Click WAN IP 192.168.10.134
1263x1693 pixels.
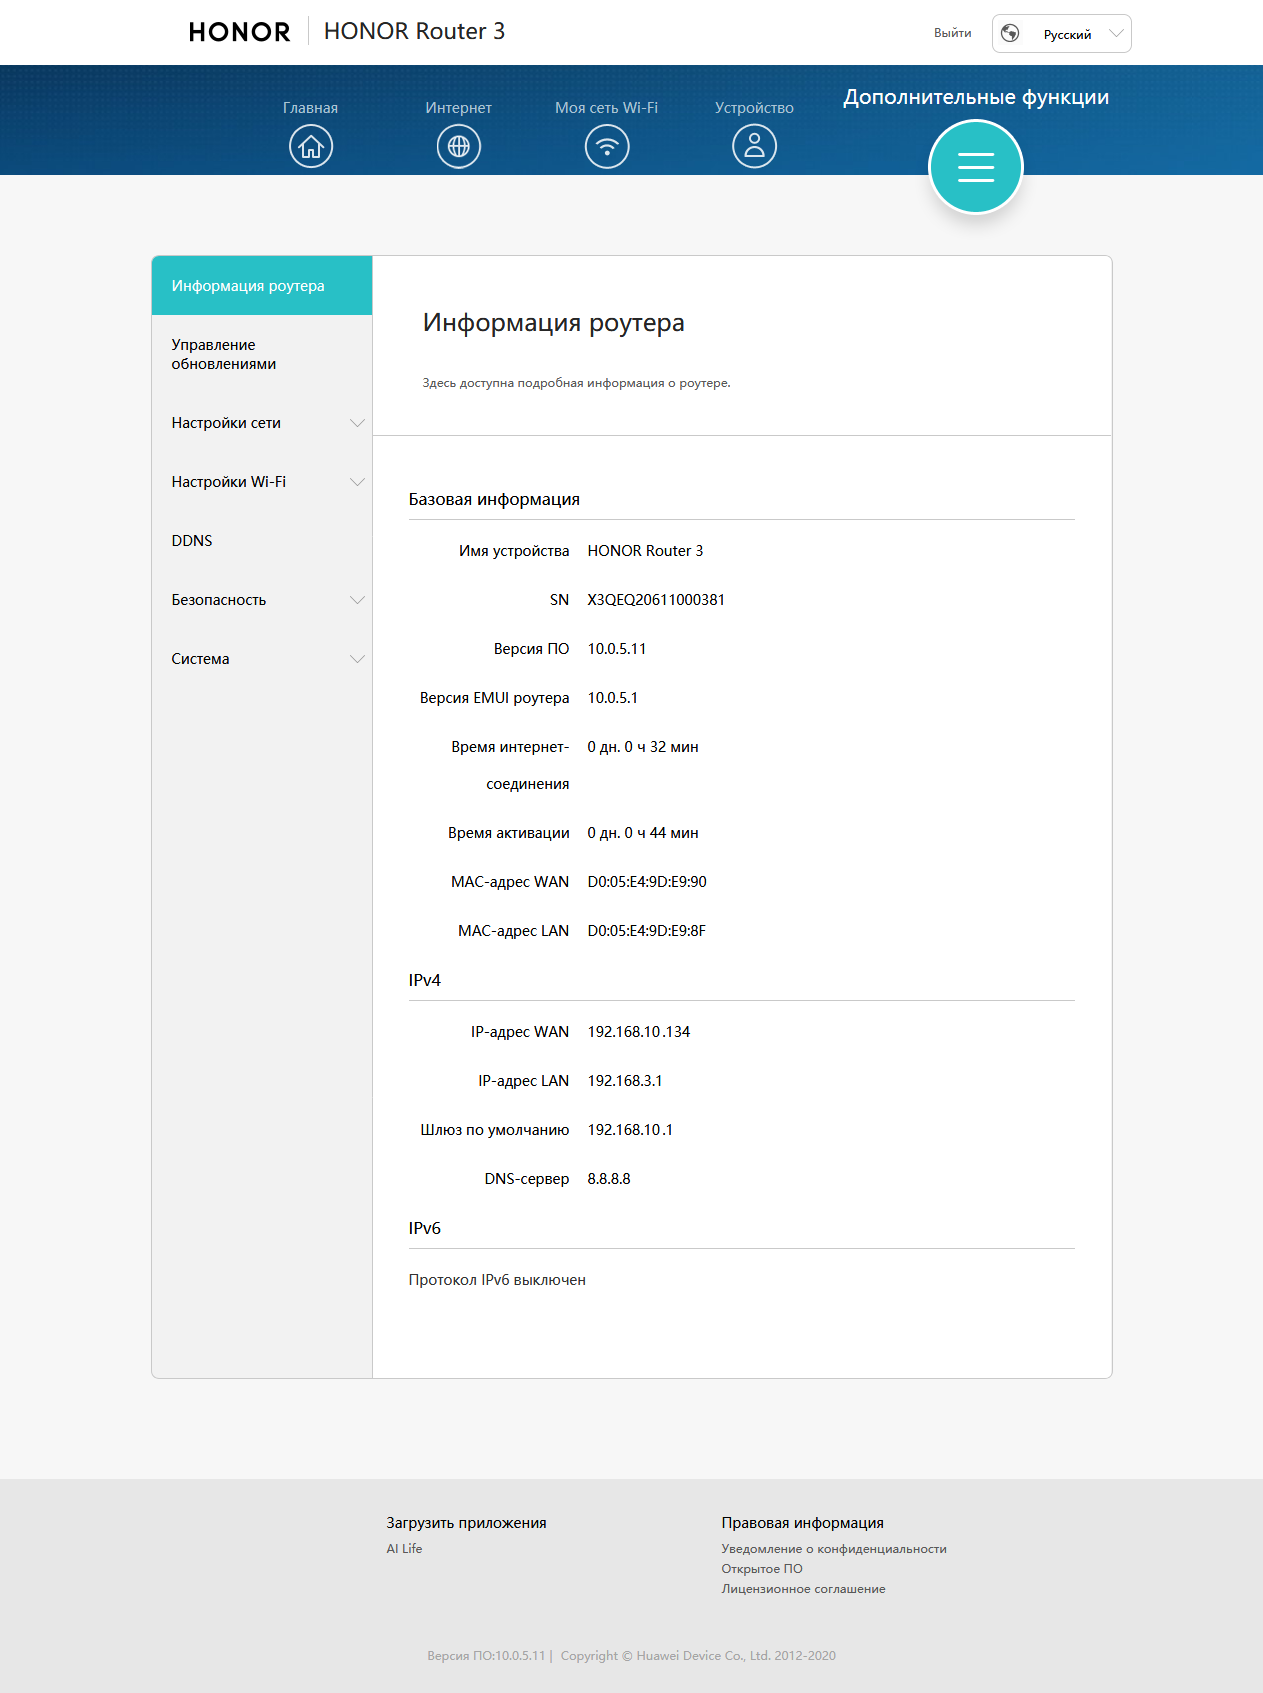tap(639, 1032)
